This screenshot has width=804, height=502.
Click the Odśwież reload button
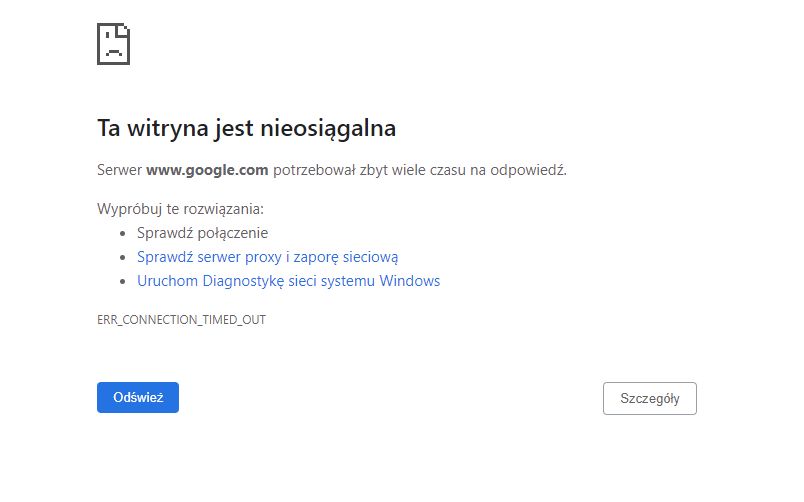point(138,397)
